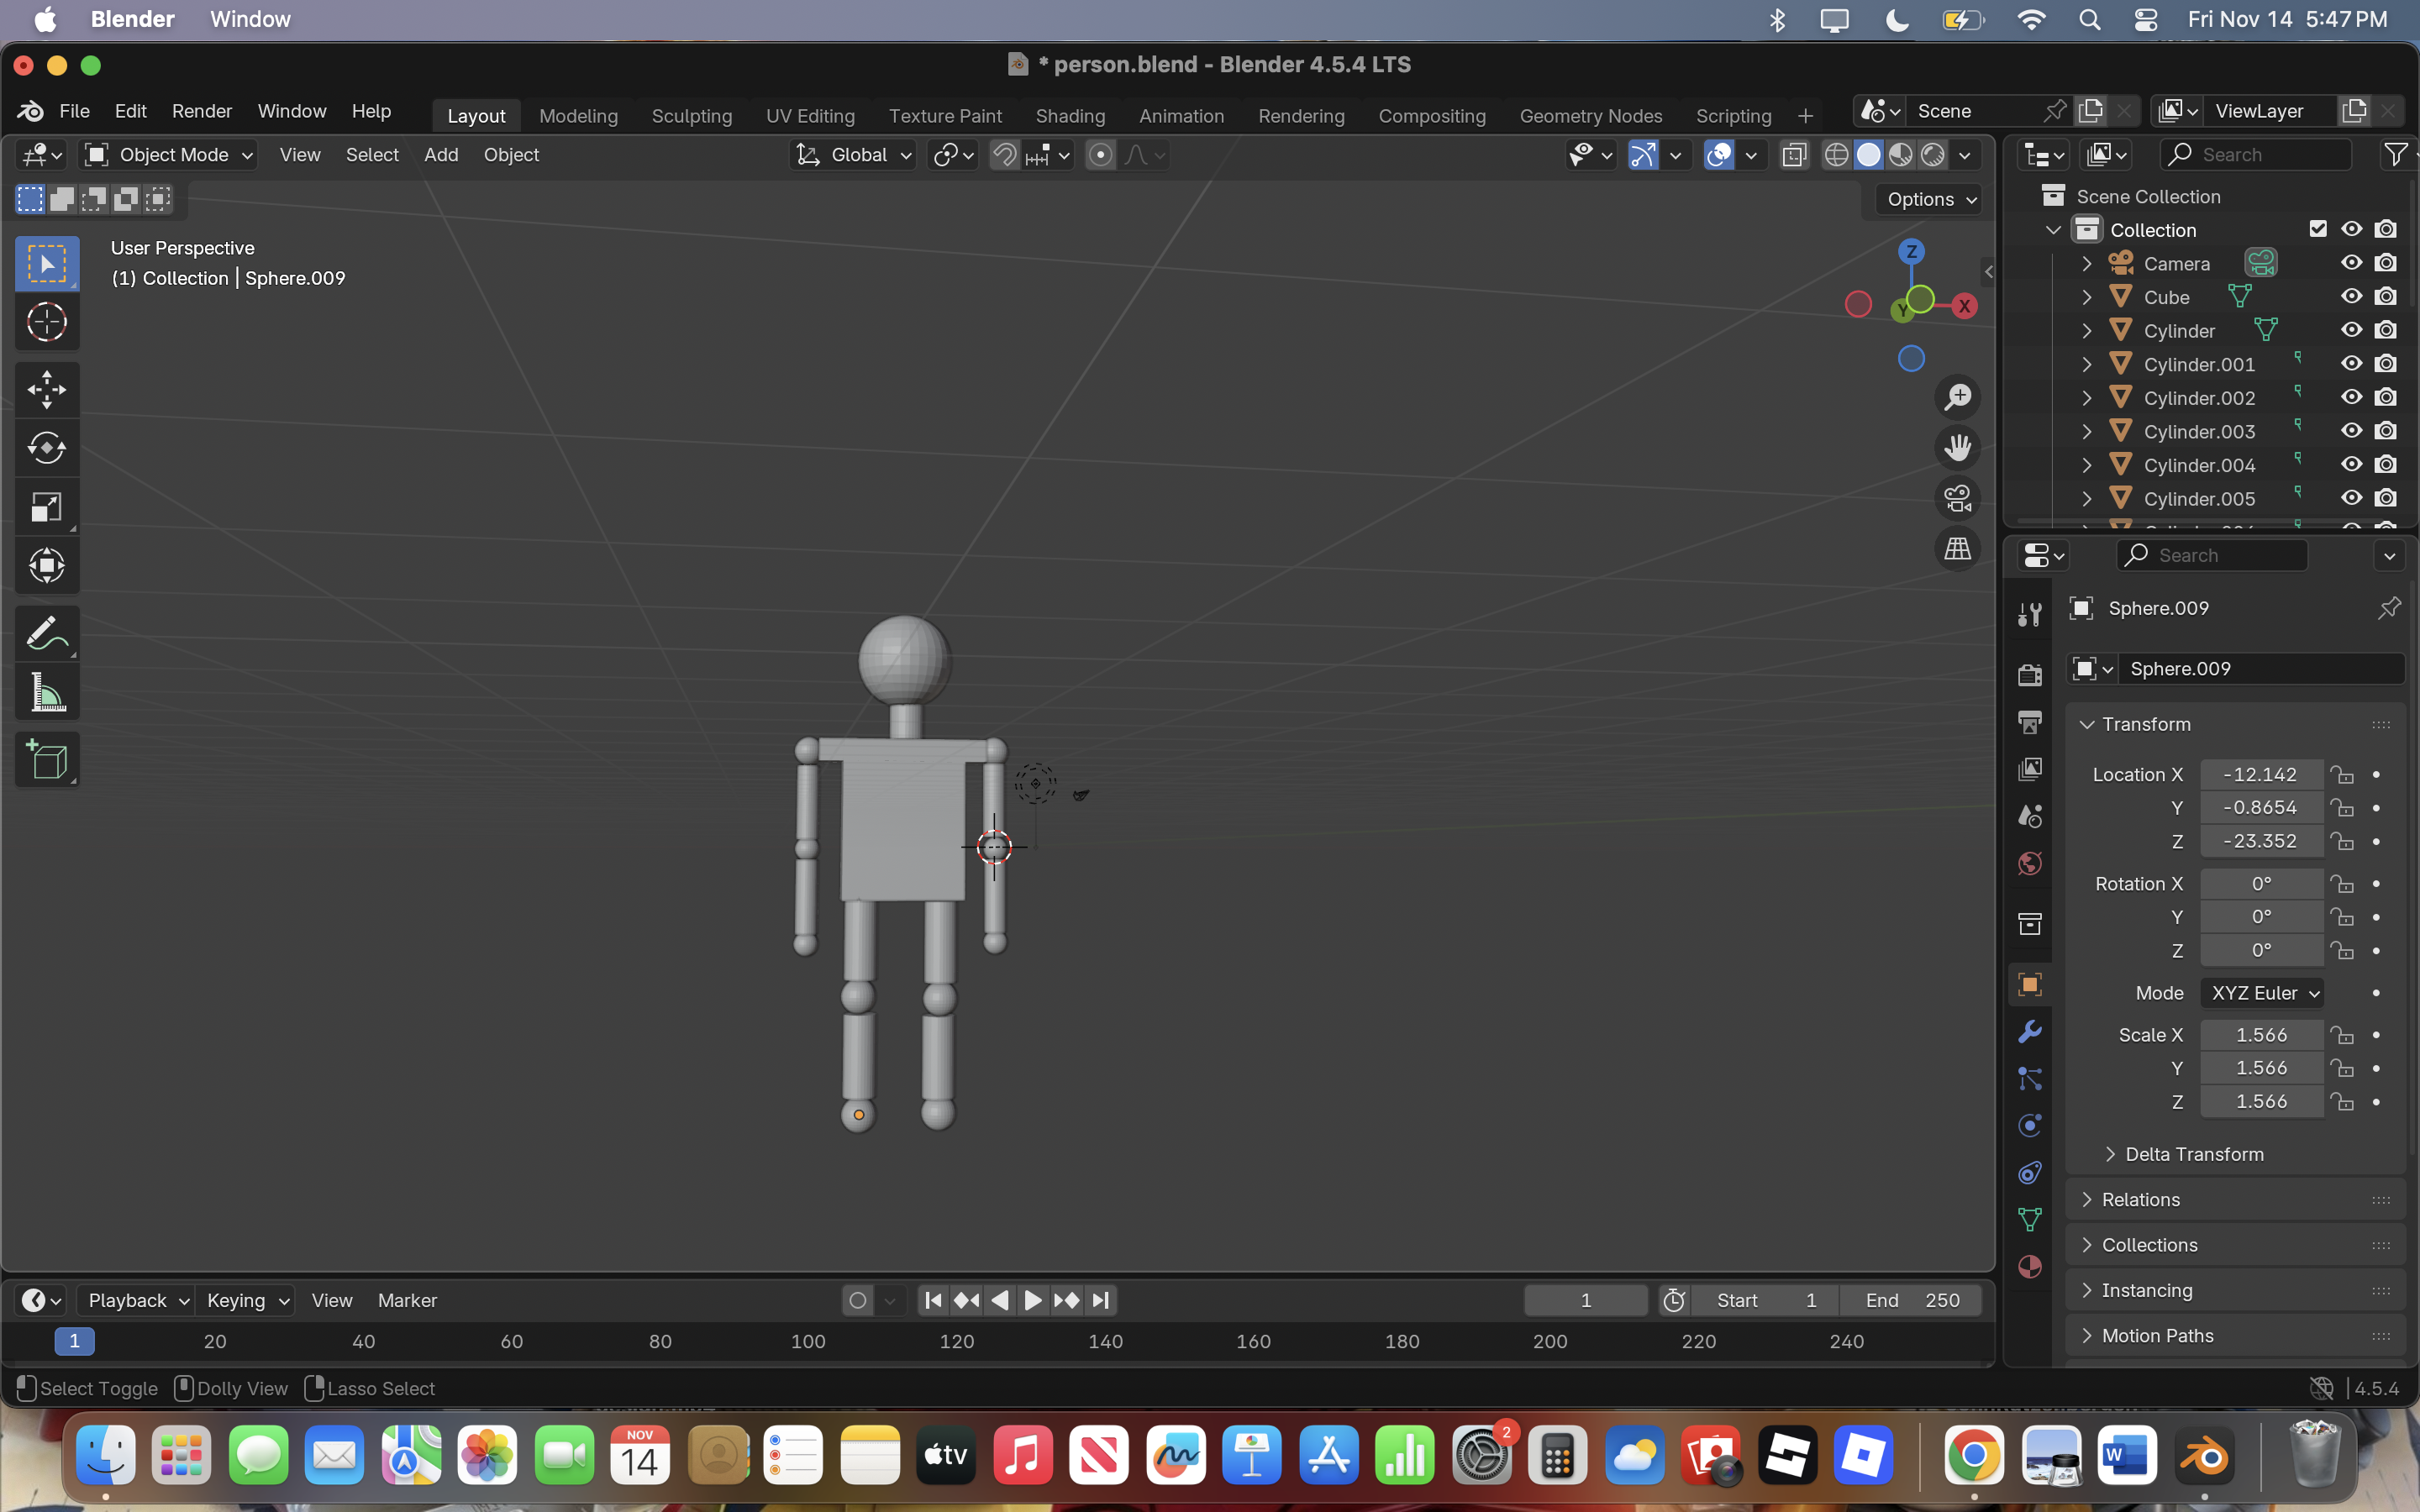Viewport: 2420px width, 1512px height.
Task: Open the XYZ Euler rotation mode dropdown
Action: coord(2262,993)
